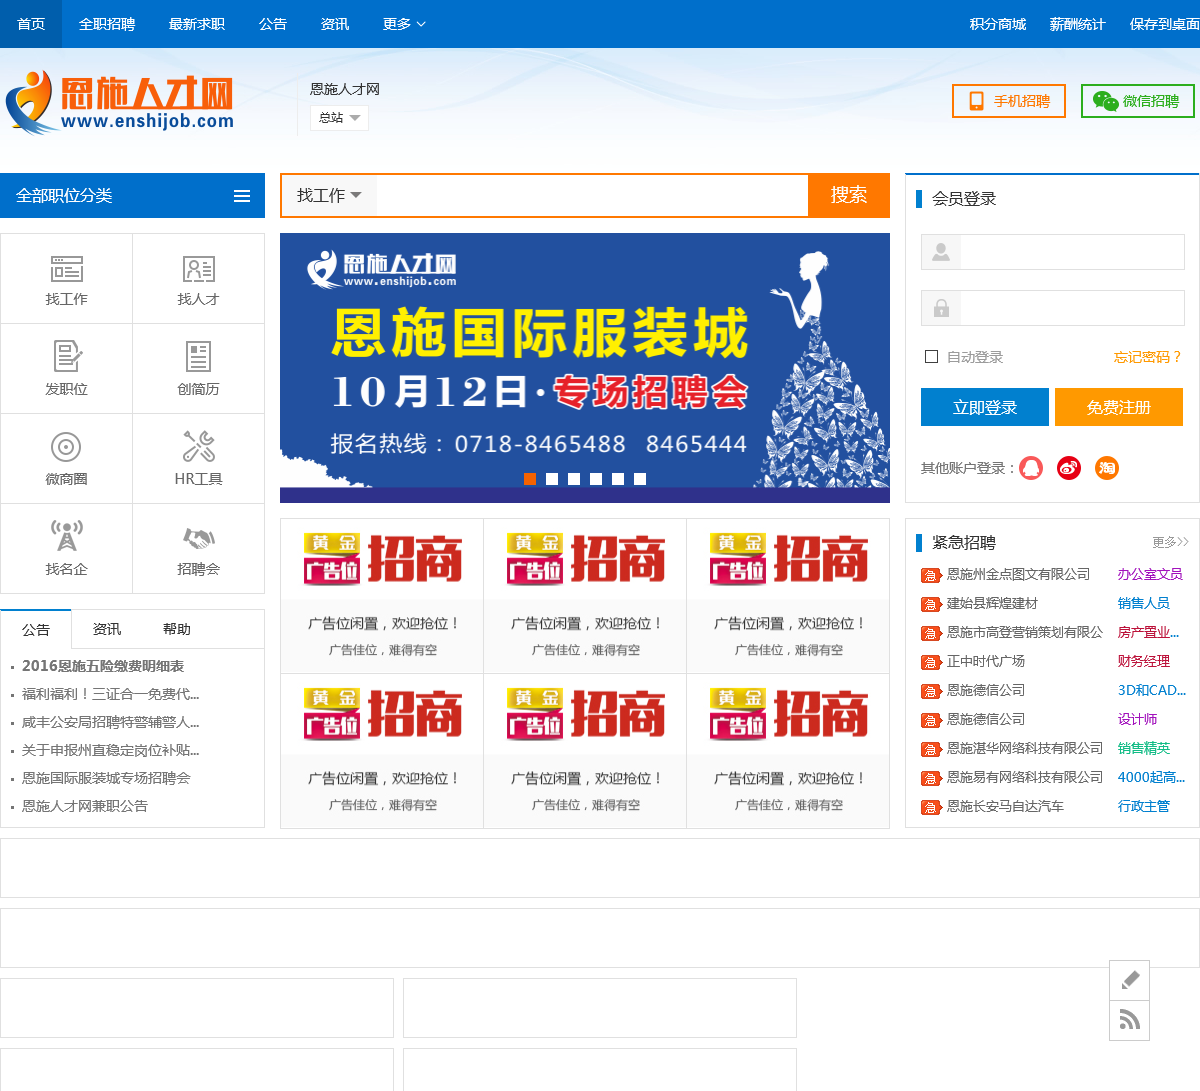This screenshot has width=1200, height=1091.
Task: Open the HR工具 tools icon
Action: tap(198, 447)
